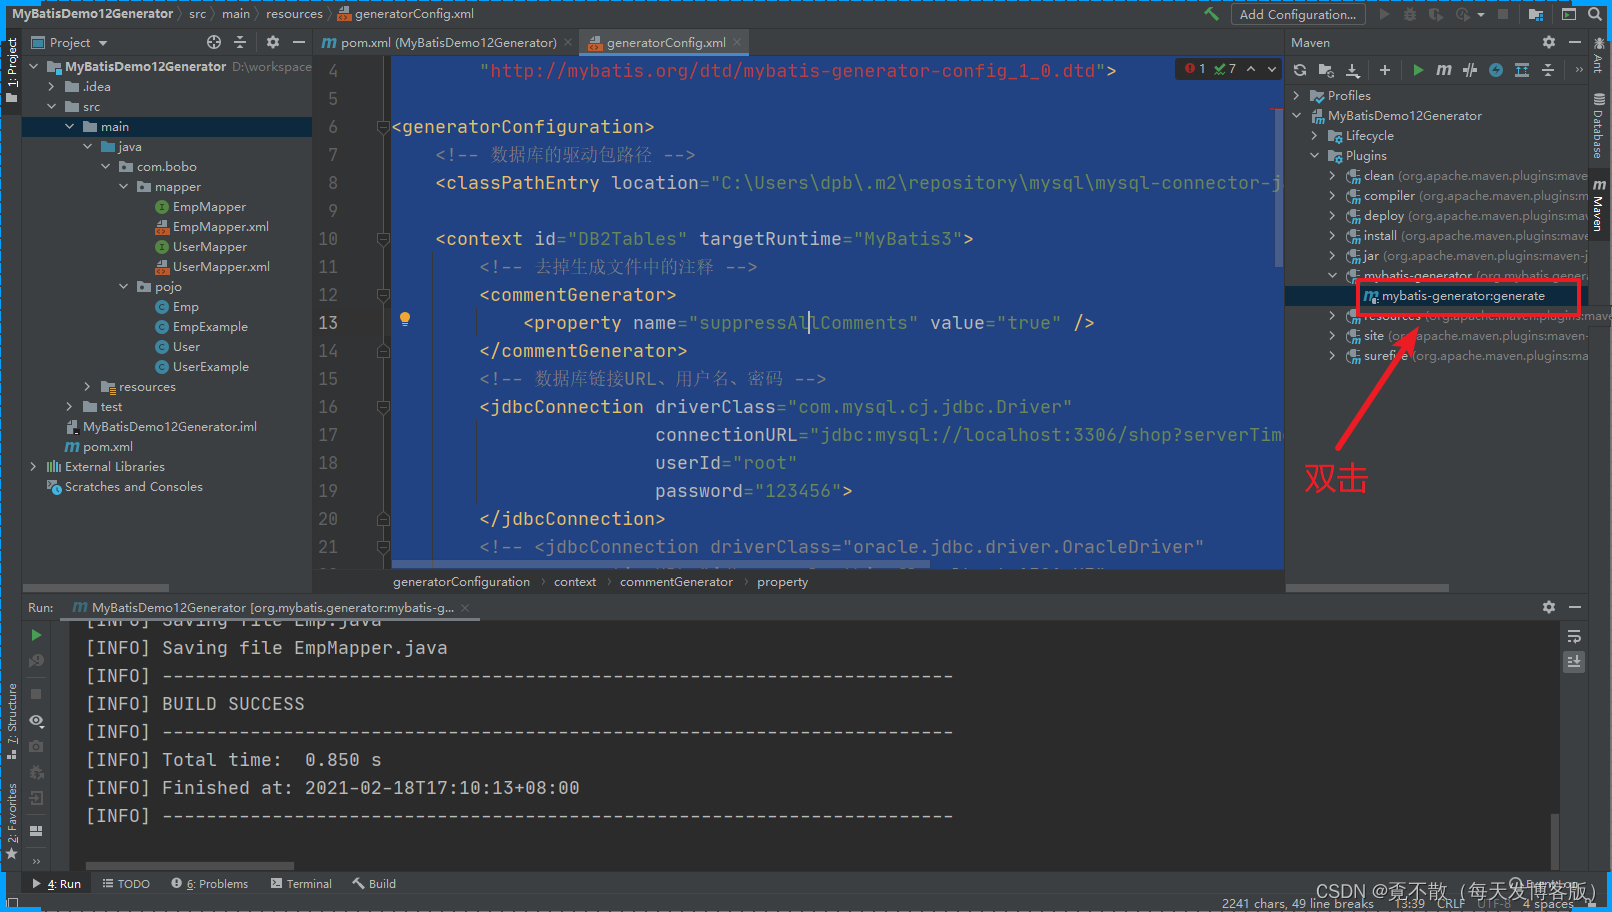The height and width of the screenshot is (912, 1612).
Task: Collapse the mapper package in Project tree
Action: tap(123, 186)
